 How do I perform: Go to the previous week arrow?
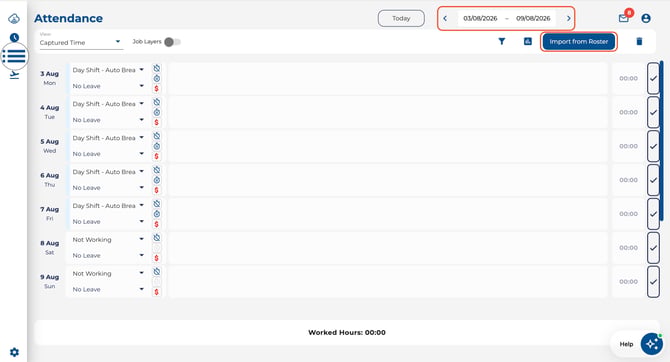tap(445, 18)
